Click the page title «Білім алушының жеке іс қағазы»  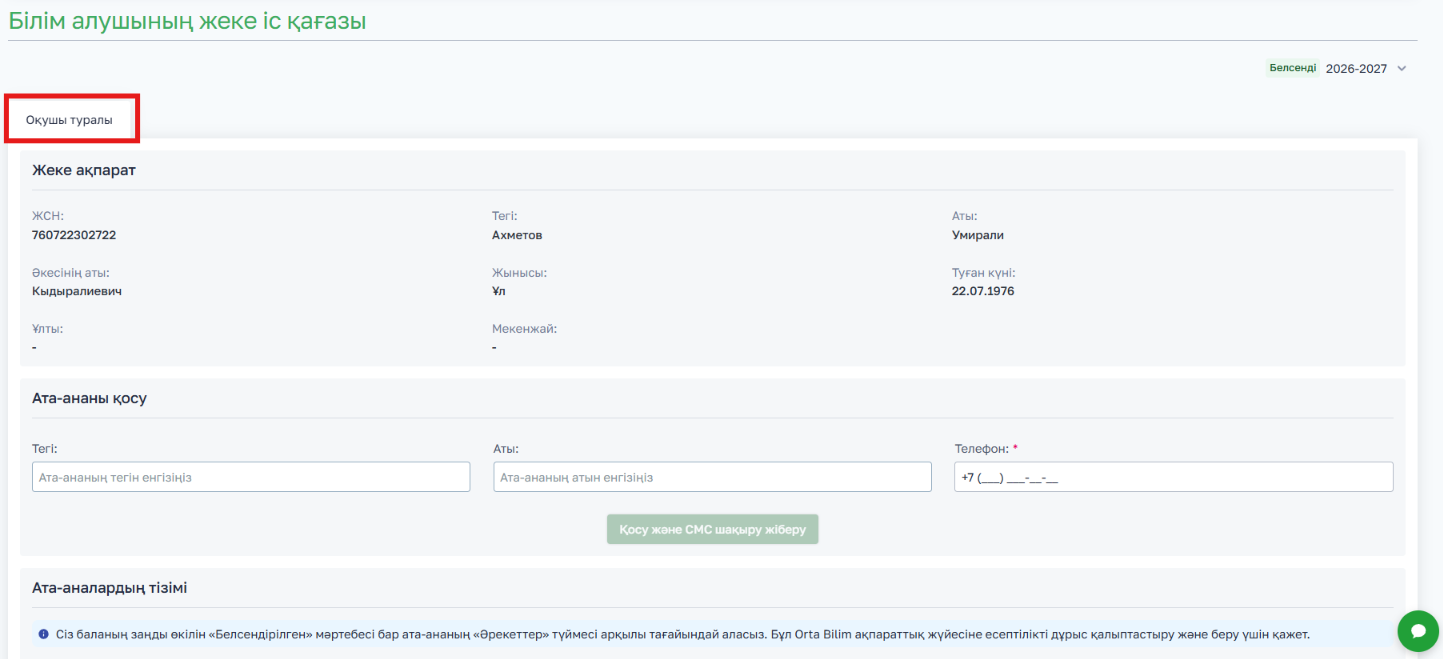(x=188, y=21)
